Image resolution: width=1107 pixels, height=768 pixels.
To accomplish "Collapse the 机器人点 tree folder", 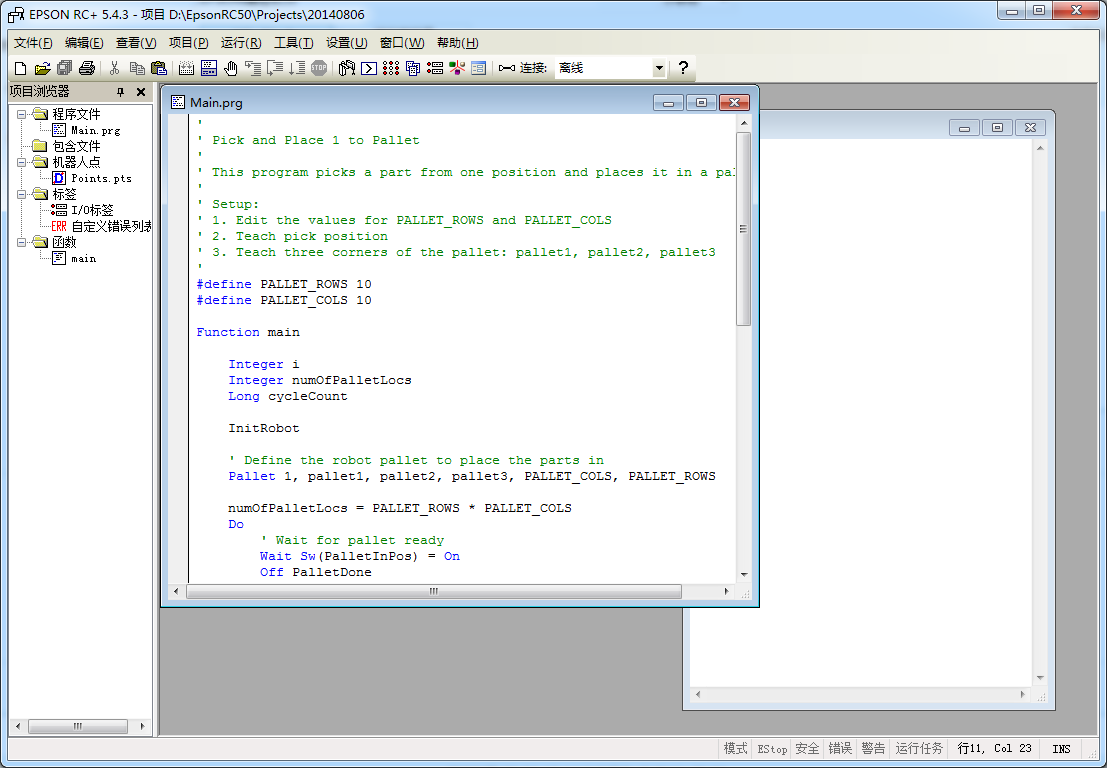I will (x=21, y=162).
